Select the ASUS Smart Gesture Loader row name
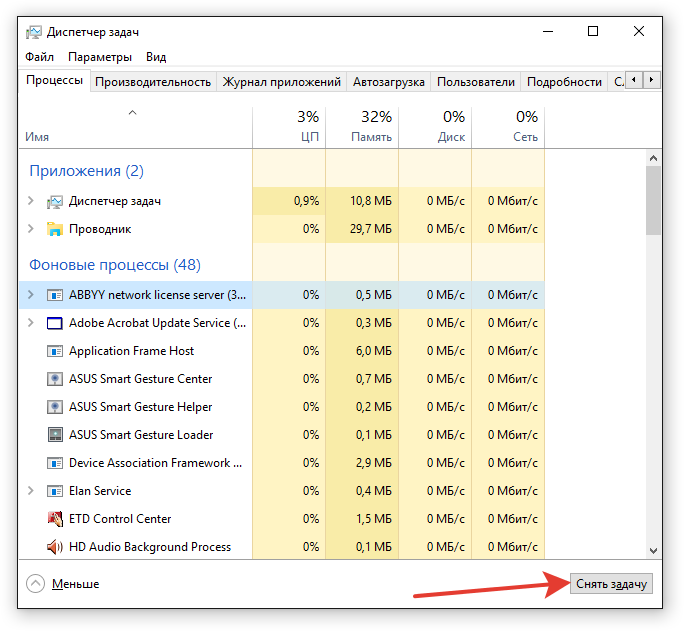 (141, 435)
